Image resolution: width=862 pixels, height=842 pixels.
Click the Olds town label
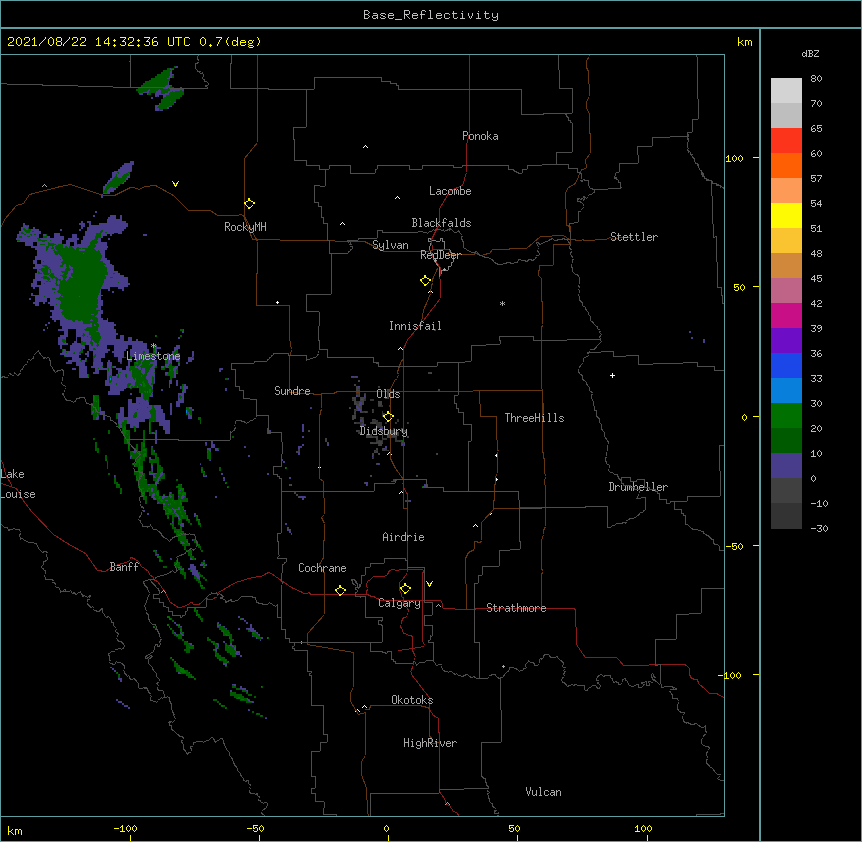[x=388, y=394]
